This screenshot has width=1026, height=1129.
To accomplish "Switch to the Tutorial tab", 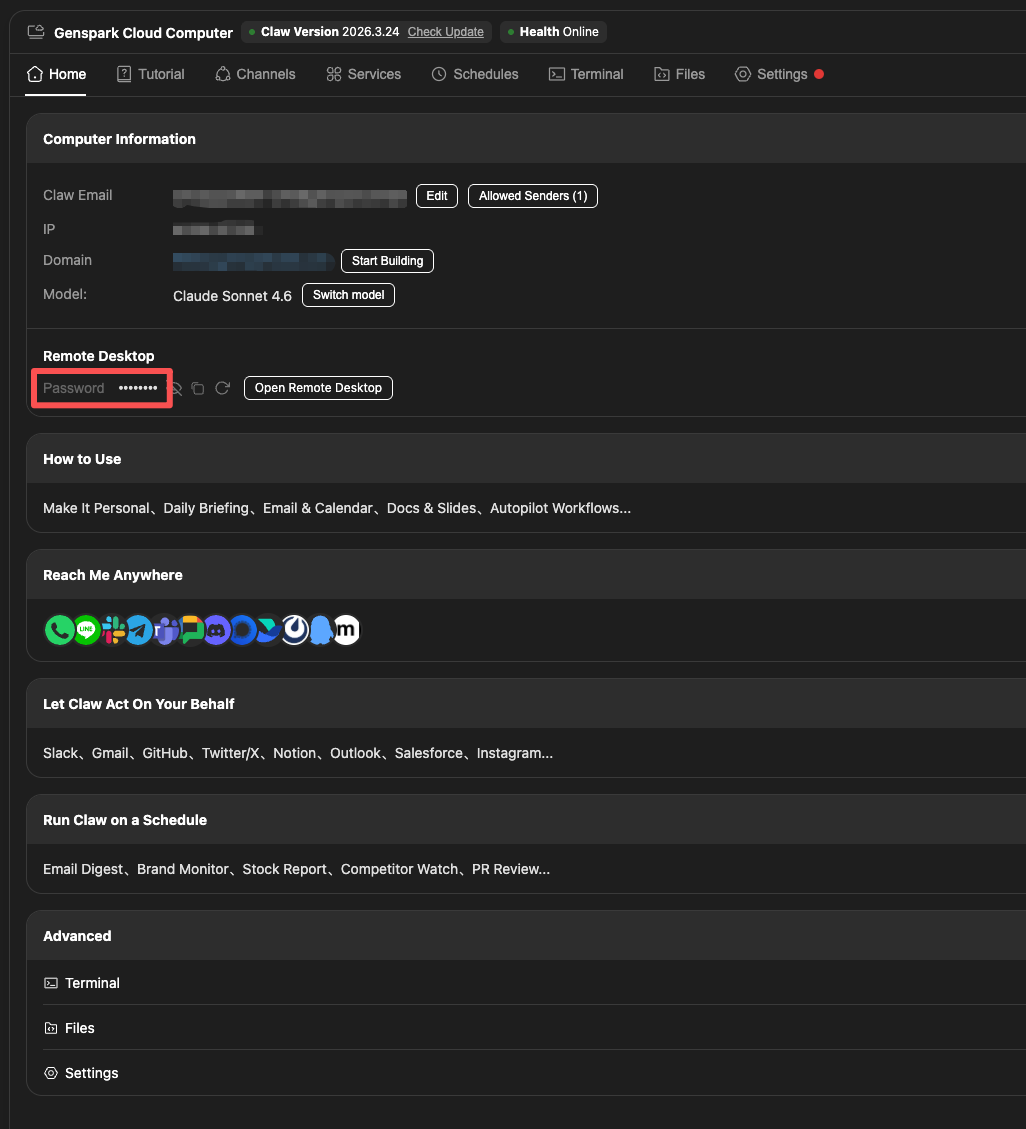I will [x=150, y=74].
